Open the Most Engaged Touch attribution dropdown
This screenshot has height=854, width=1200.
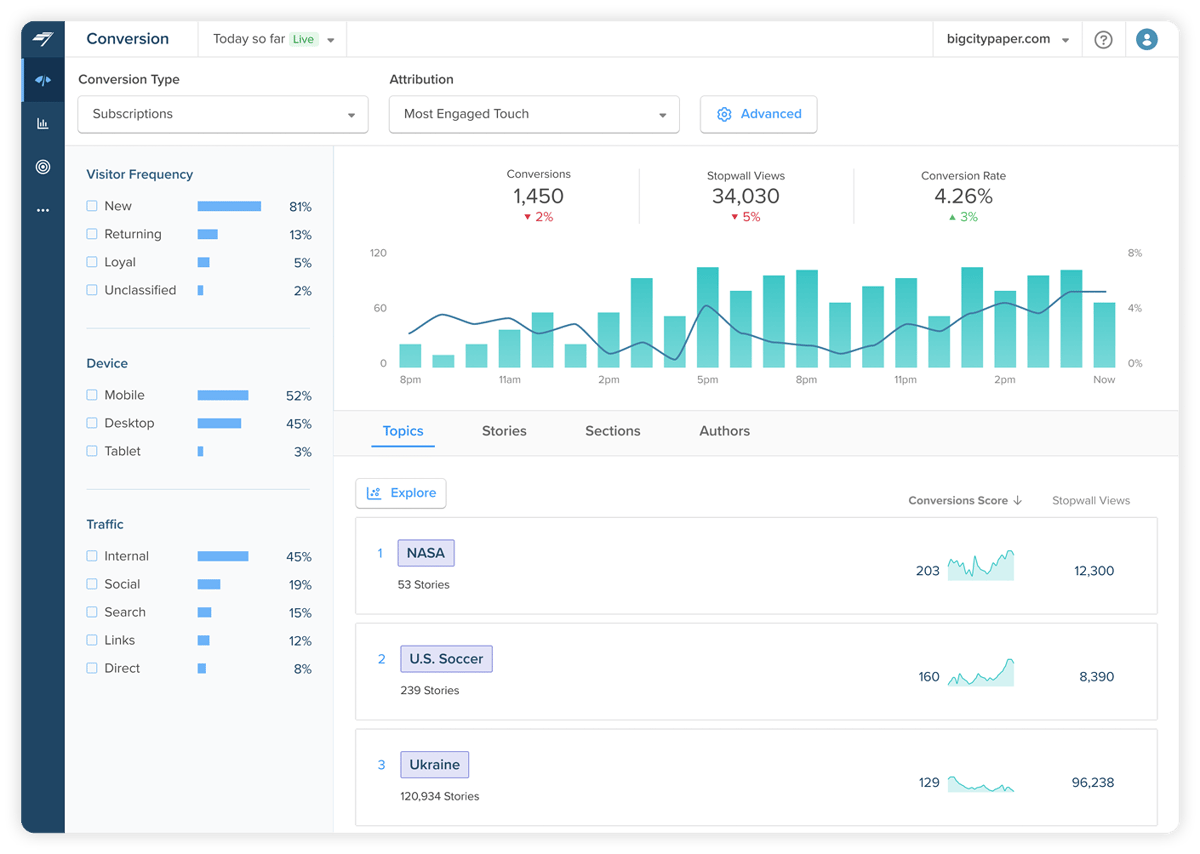click(533, 114)
